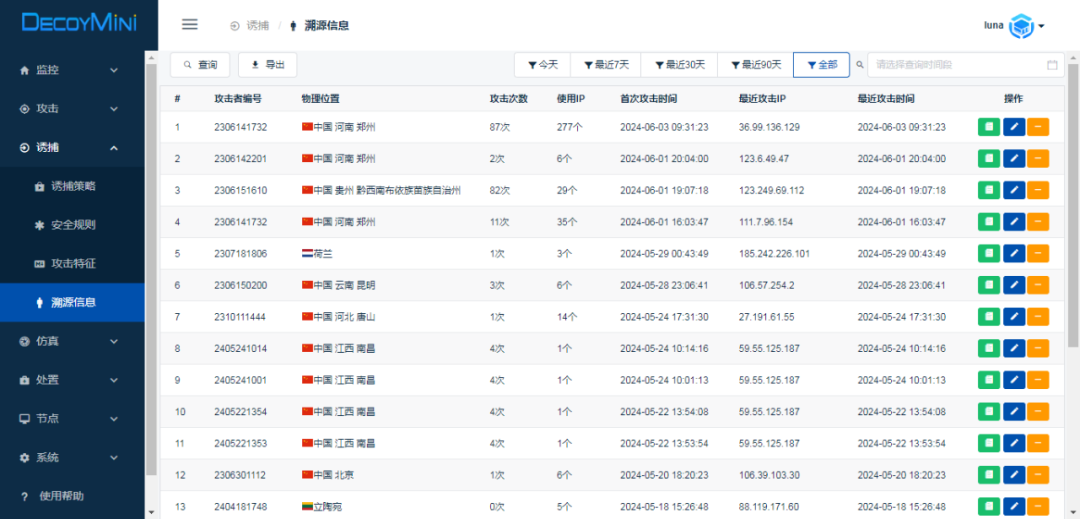1080x519 pixels.
Task: Click the blue edit icon for row 1
Action: tap(1014, 127)
